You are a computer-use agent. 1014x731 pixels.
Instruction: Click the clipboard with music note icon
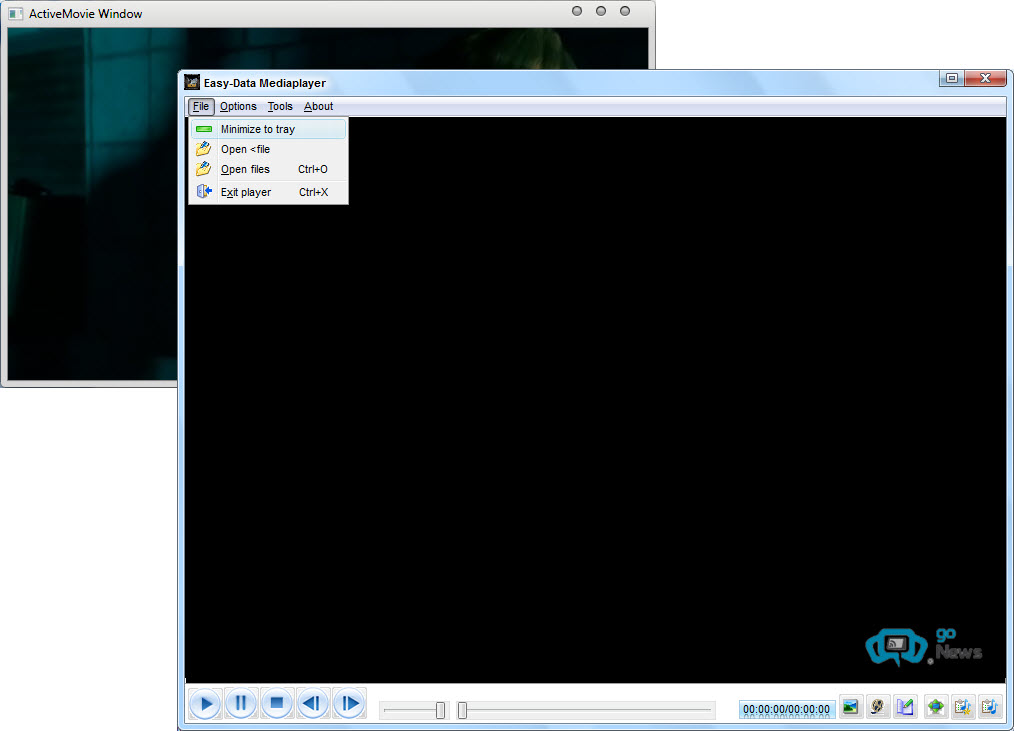tap(989, 707)
